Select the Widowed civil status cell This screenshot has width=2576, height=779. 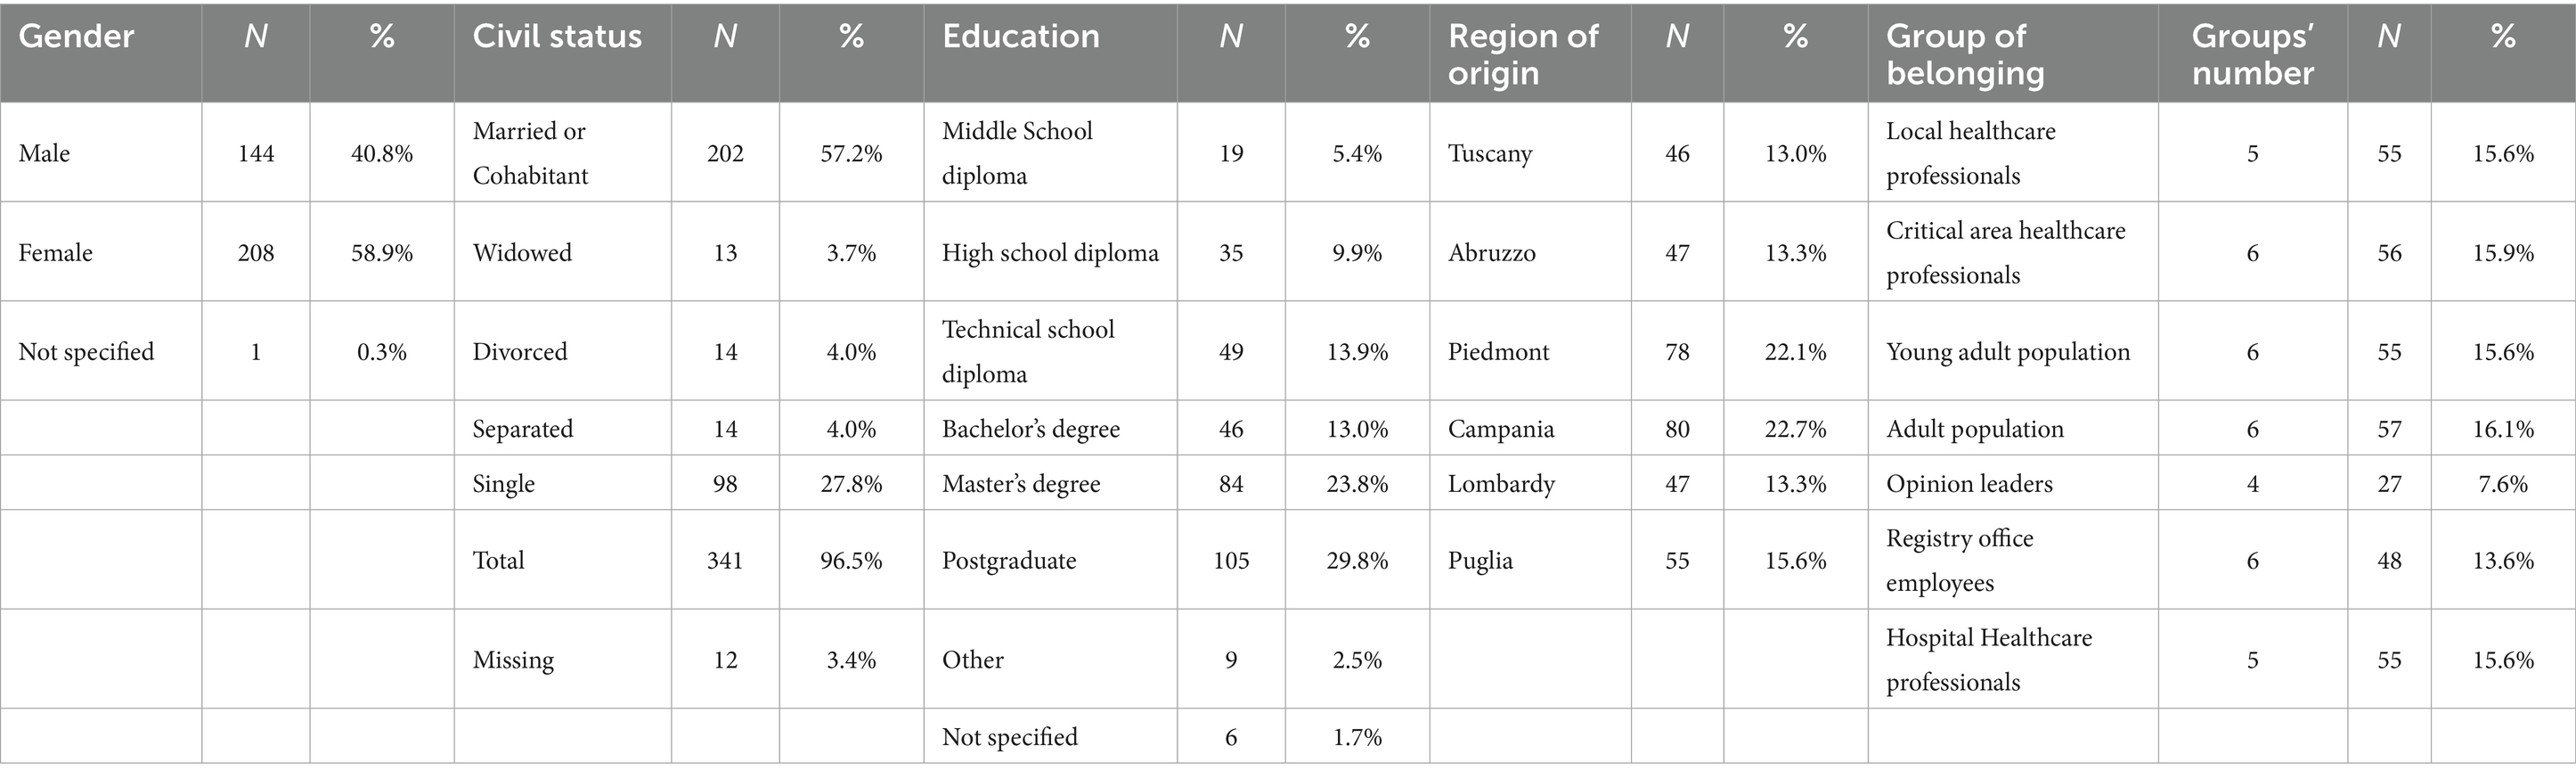click(522, 253)
